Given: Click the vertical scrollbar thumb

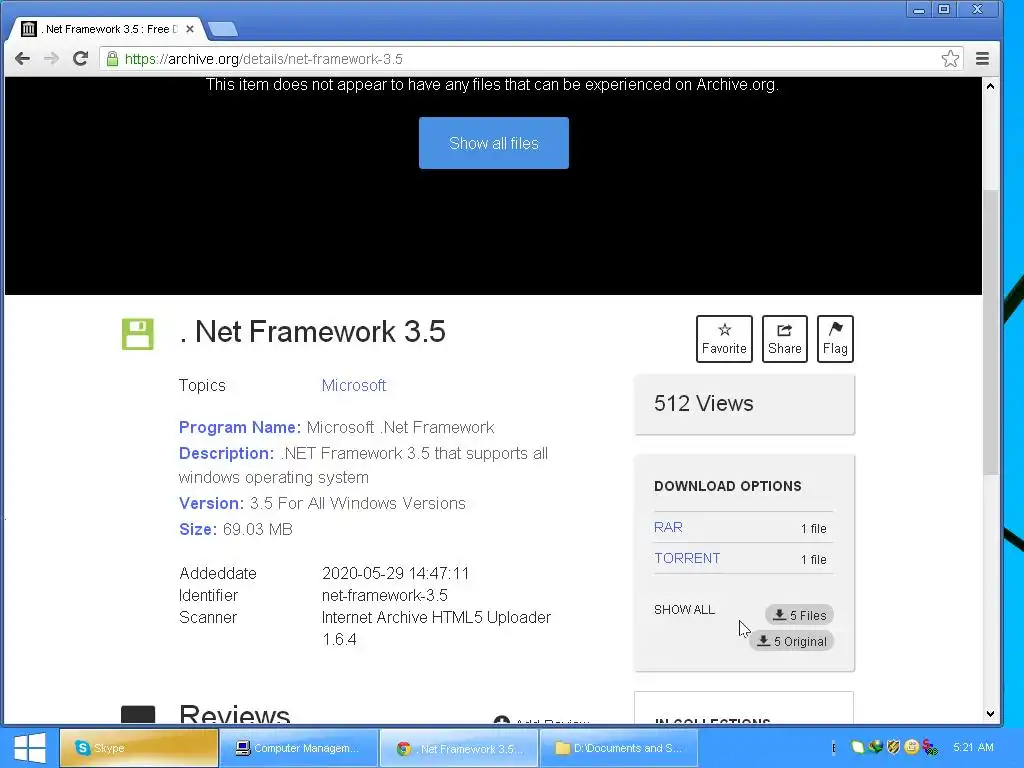Looking at the screenshot, I should point(991,333).
